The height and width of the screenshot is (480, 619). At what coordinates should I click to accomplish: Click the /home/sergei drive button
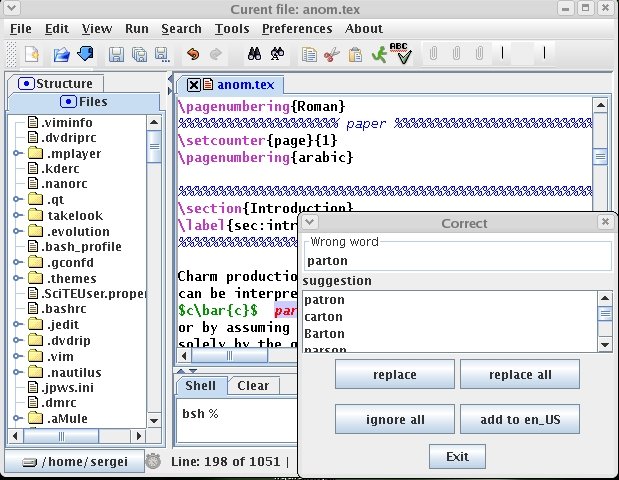point(75,461)
